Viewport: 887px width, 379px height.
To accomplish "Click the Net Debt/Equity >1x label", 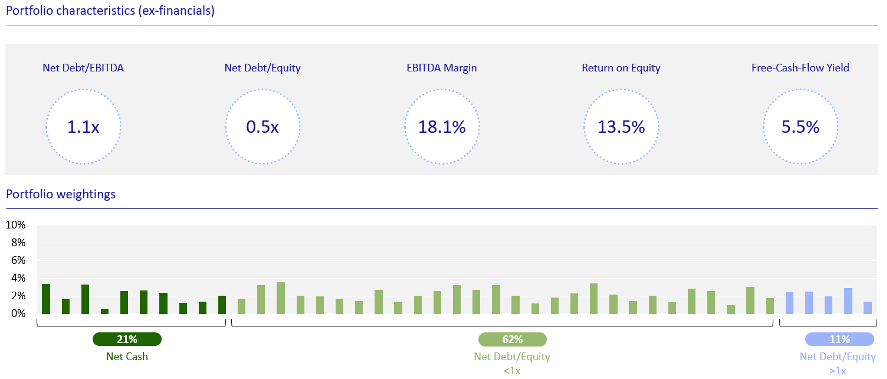I will 838,364.
